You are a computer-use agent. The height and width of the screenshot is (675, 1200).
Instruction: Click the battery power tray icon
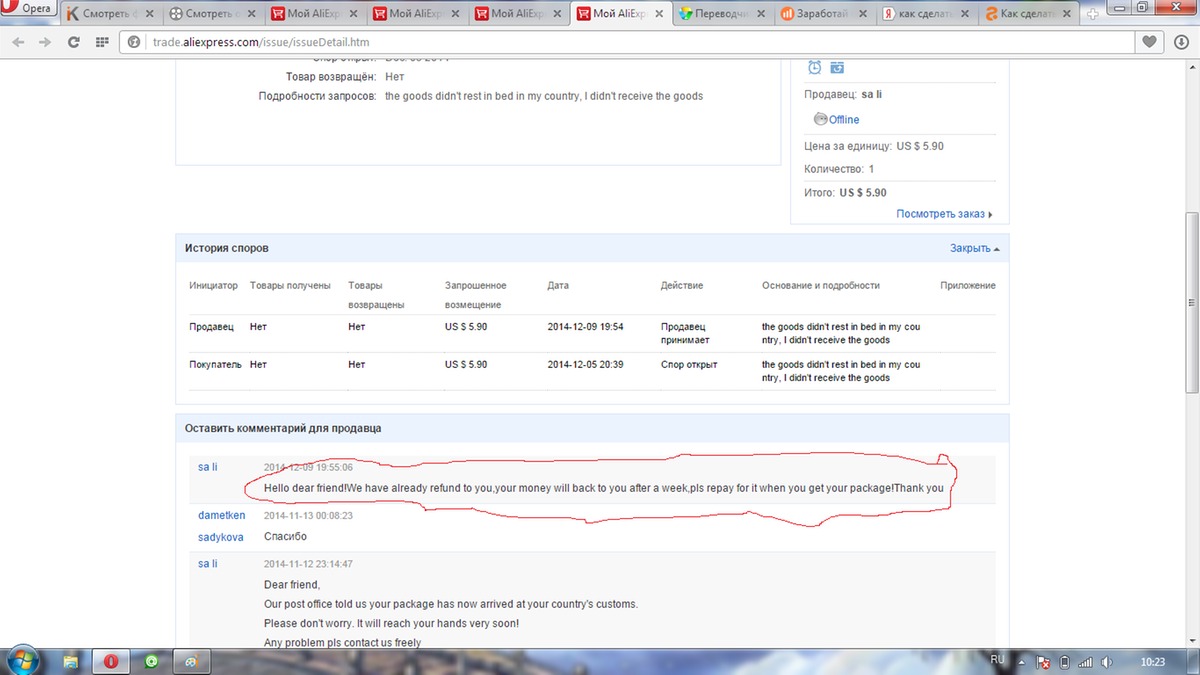[x=1064, y=662]
